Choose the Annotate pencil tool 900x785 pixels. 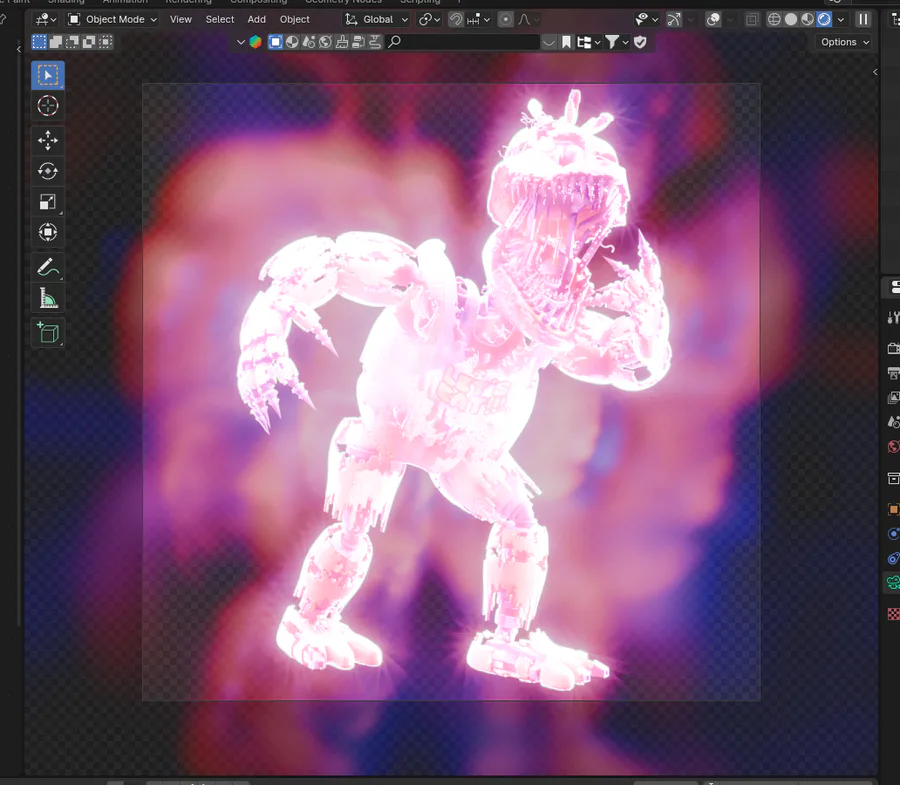[x=48, y=267]
